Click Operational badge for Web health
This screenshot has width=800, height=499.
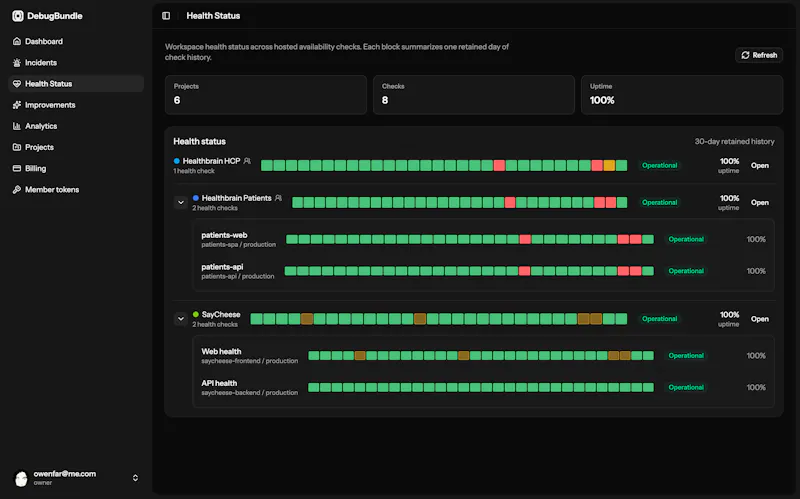pyautogui.click(x=686, y=356)
